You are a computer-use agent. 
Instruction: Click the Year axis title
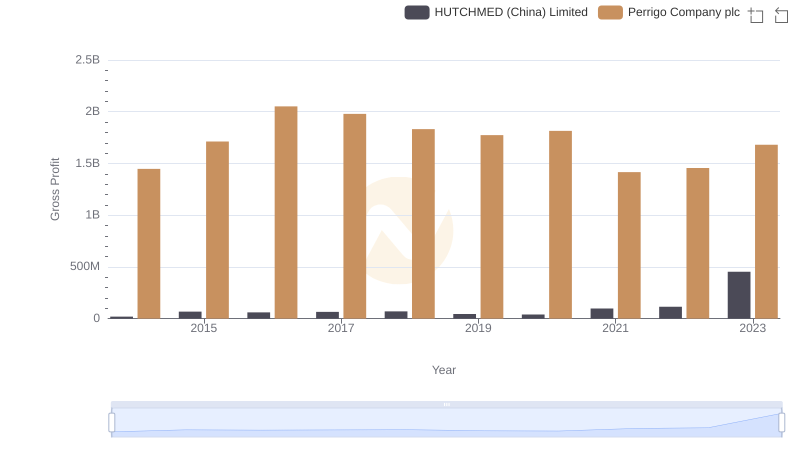tap(444, 370)
